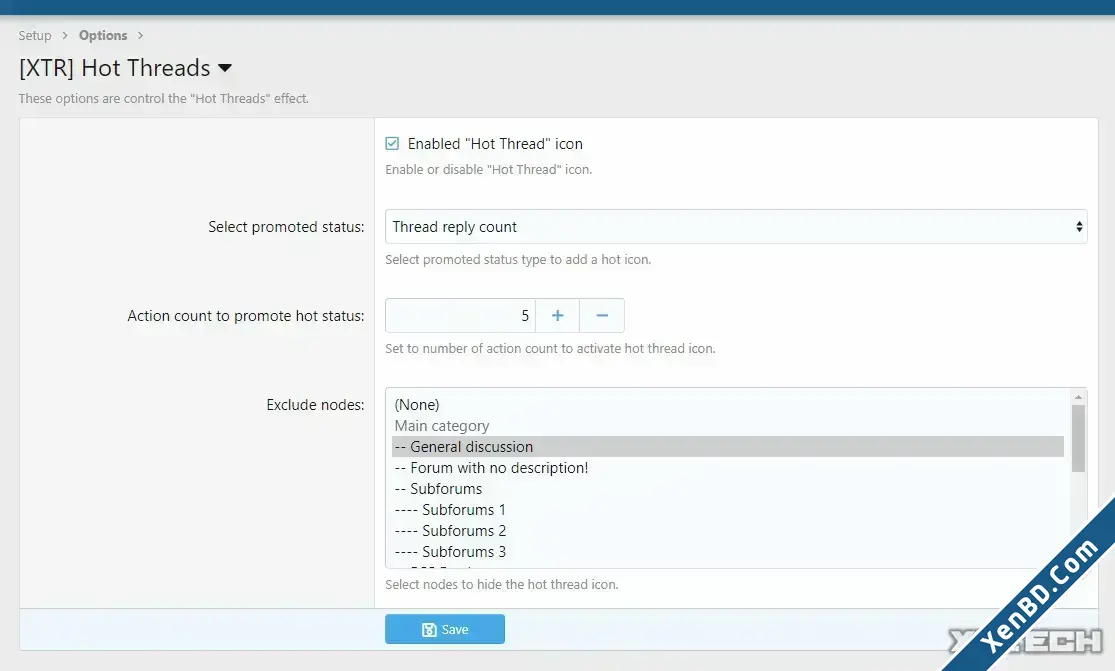Click the scrollbar up arrow in Exclude nodes
This screenshot has height=671, width=1115.
click(1078, 397)
